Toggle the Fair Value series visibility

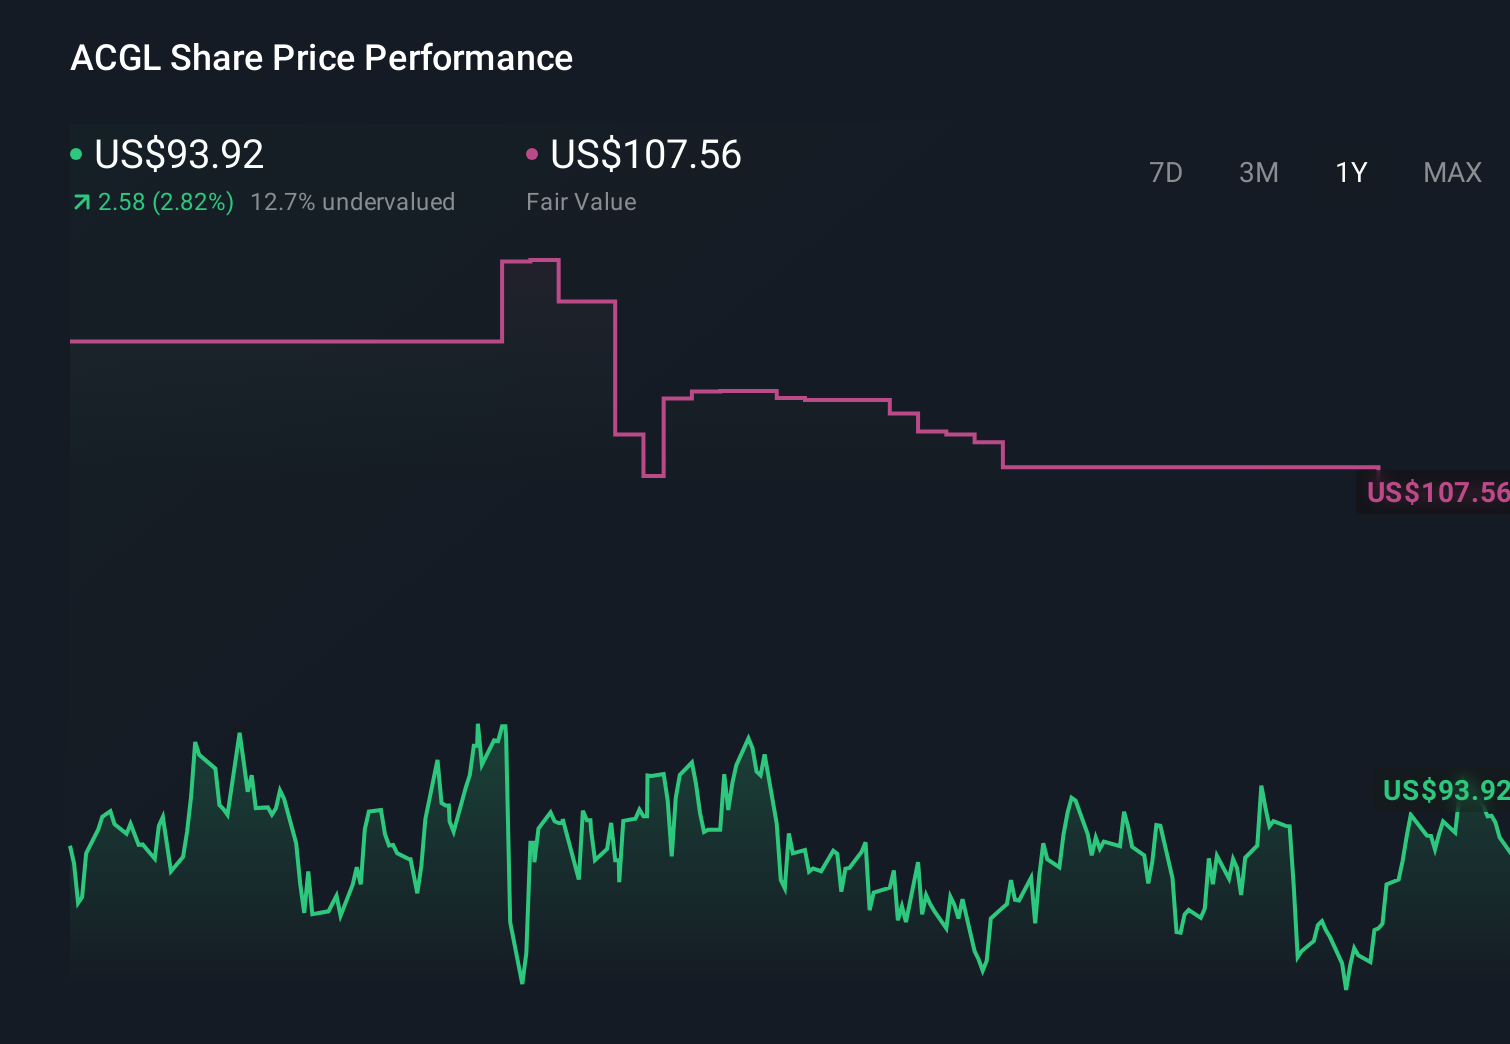[x=645, y=155]
